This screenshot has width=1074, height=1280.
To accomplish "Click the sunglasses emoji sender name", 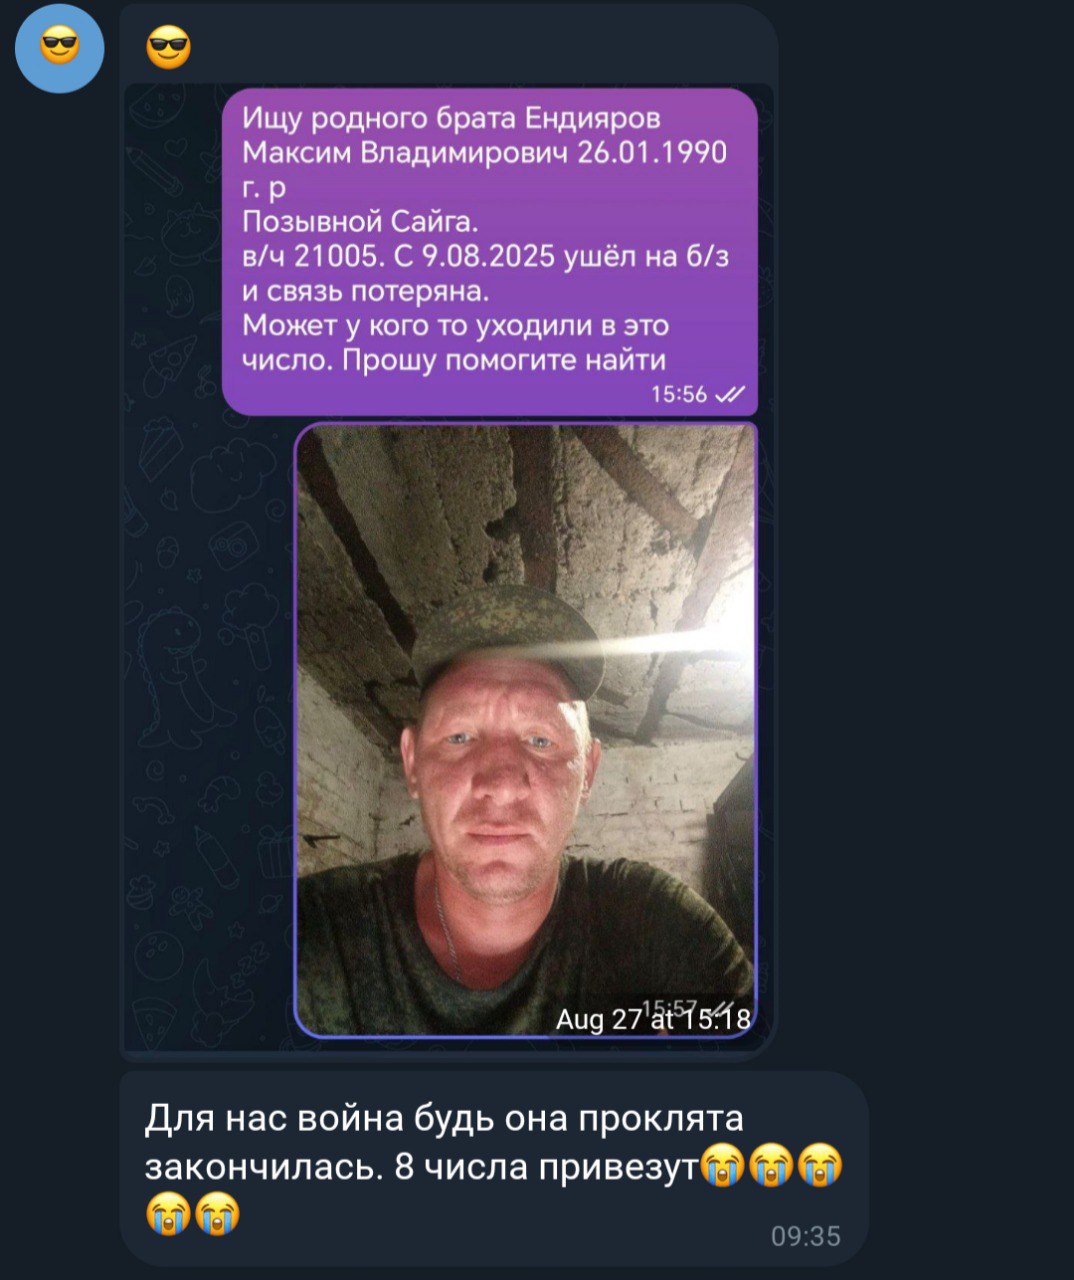I will [168, 47].
